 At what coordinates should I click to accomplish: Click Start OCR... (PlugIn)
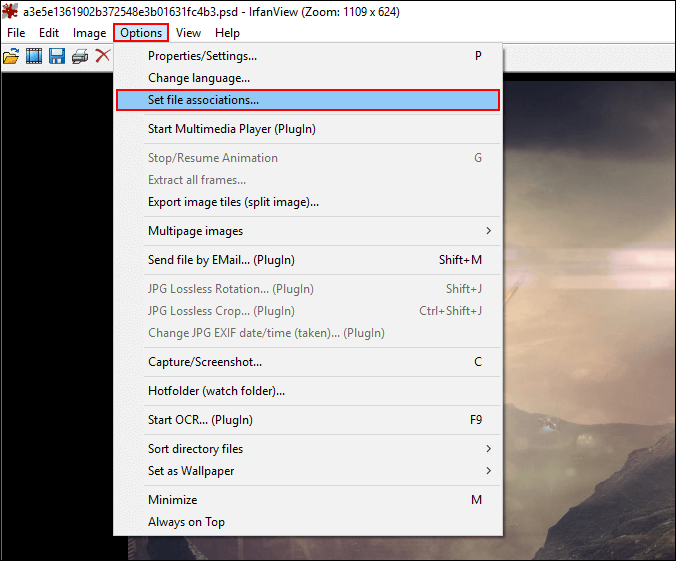pyautogui.click(x=308, y=420)
